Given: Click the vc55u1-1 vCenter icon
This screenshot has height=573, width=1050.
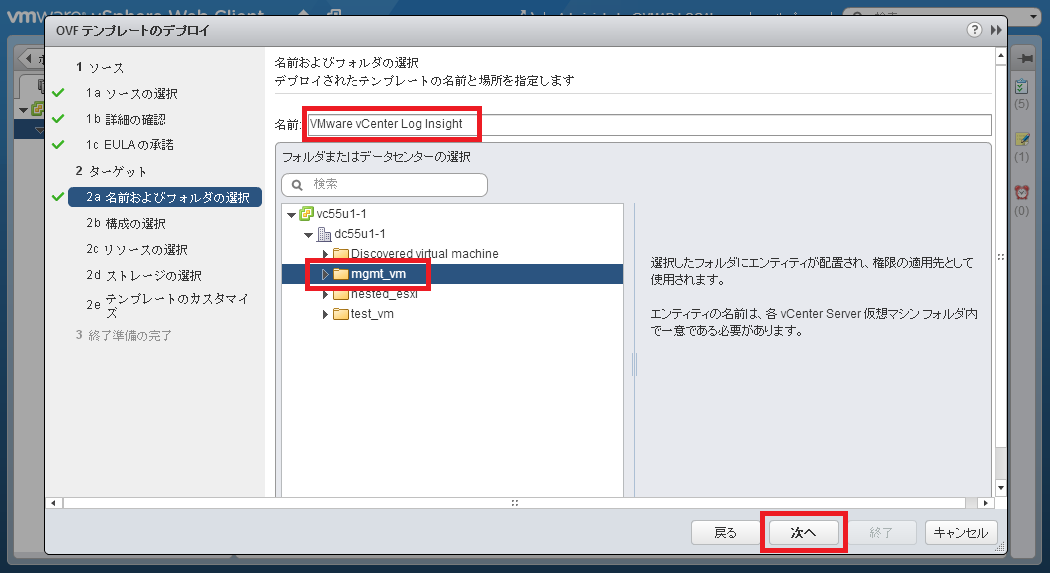Looking at the screenshot, I should pos(306,214).
